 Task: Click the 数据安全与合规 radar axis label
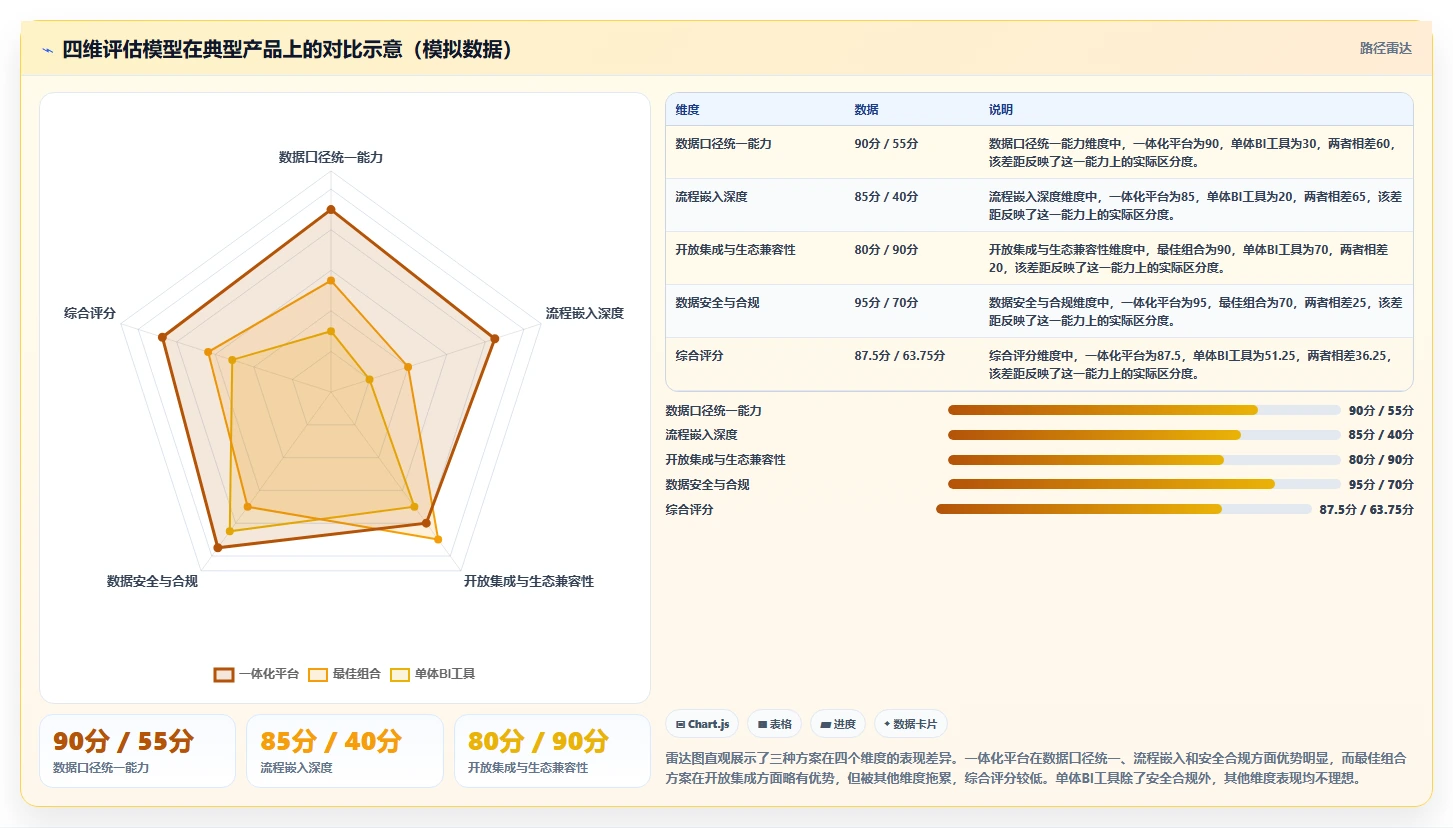point(152,582)
